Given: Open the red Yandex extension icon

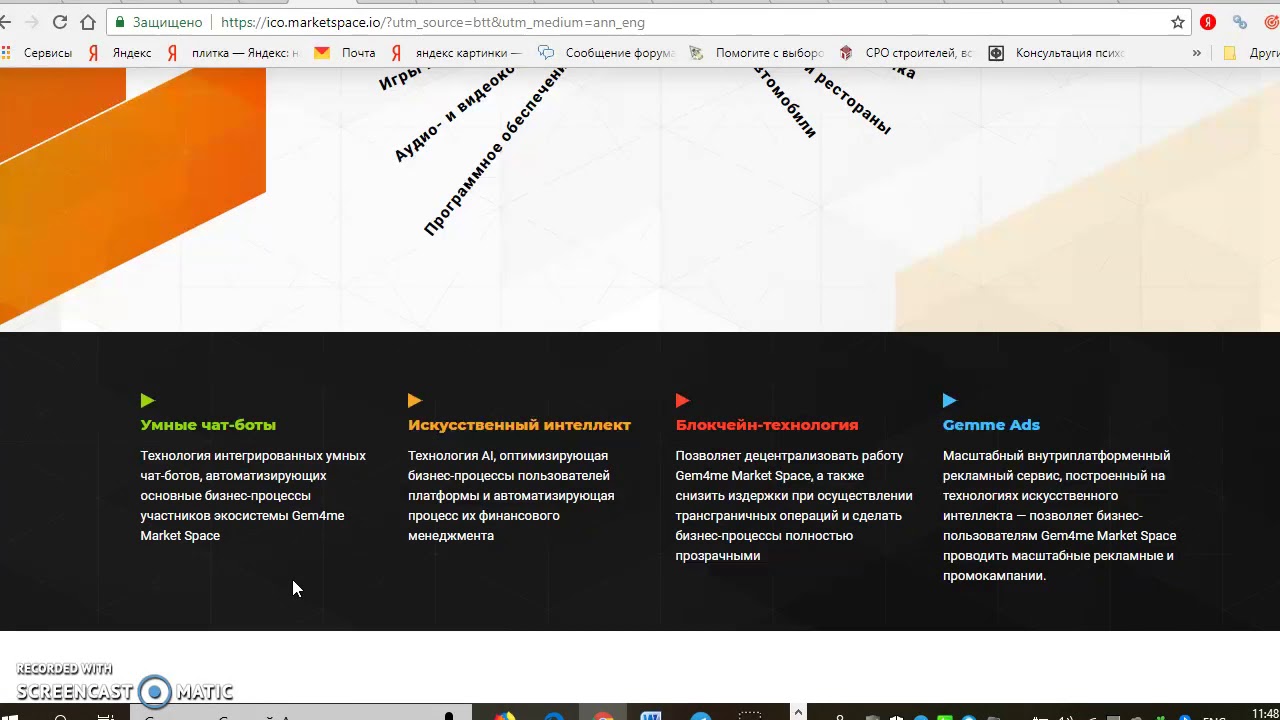Looking at the screenshot, I should pos(1208,22).
